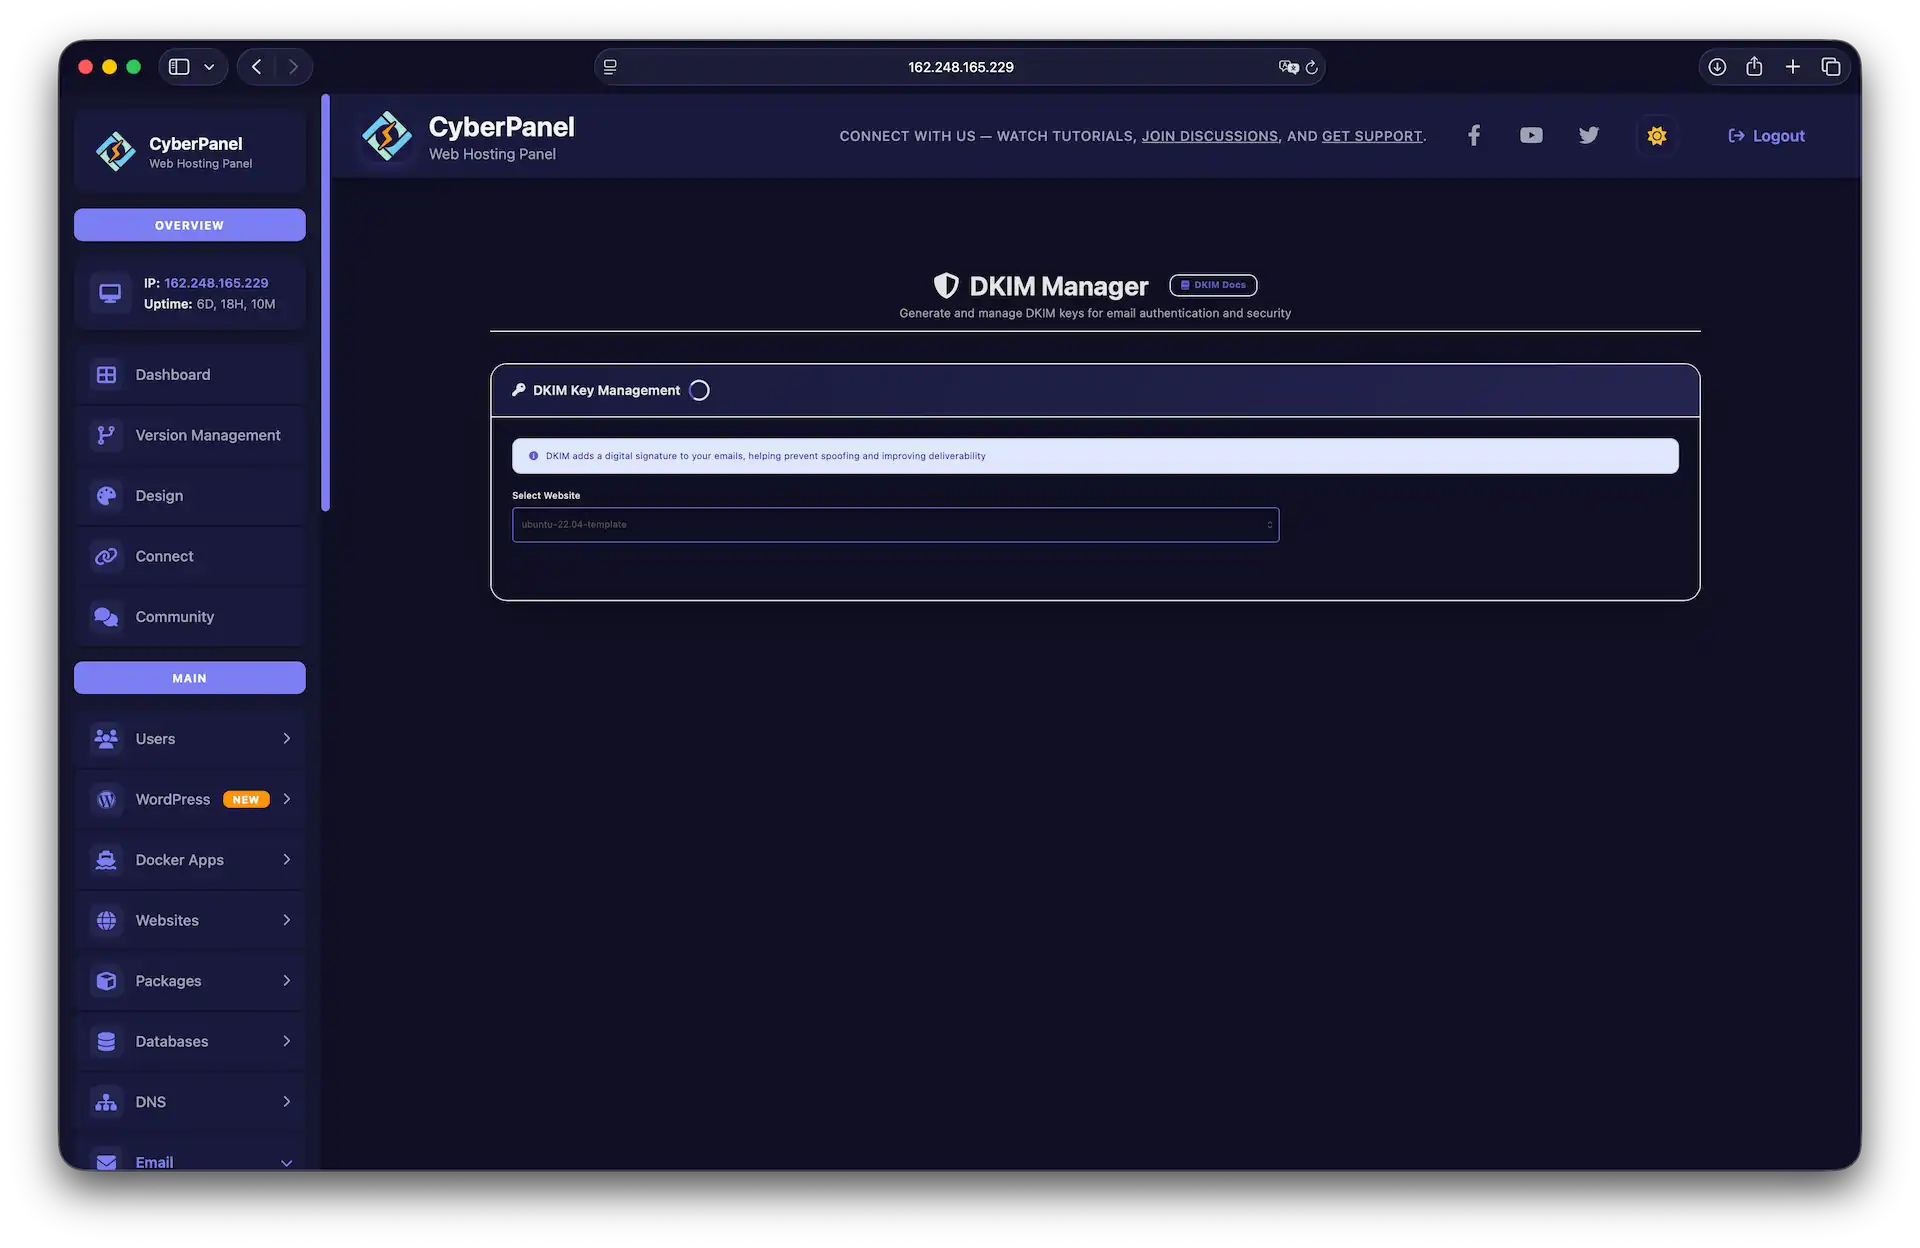Click the JOIN DISCUSSIONS link
The width and height of the screenshot is (1920, 1248).
[1210, 136]
